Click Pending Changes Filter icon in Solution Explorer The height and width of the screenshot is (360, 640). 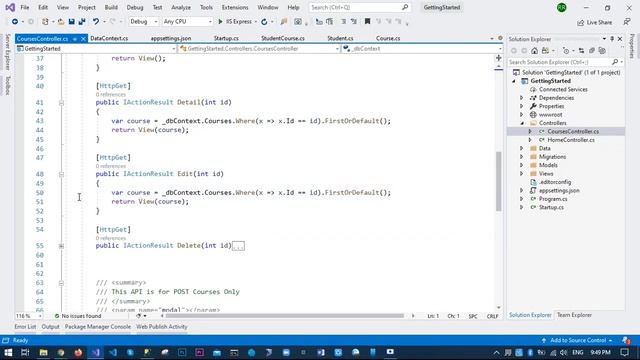pos(566,51)
